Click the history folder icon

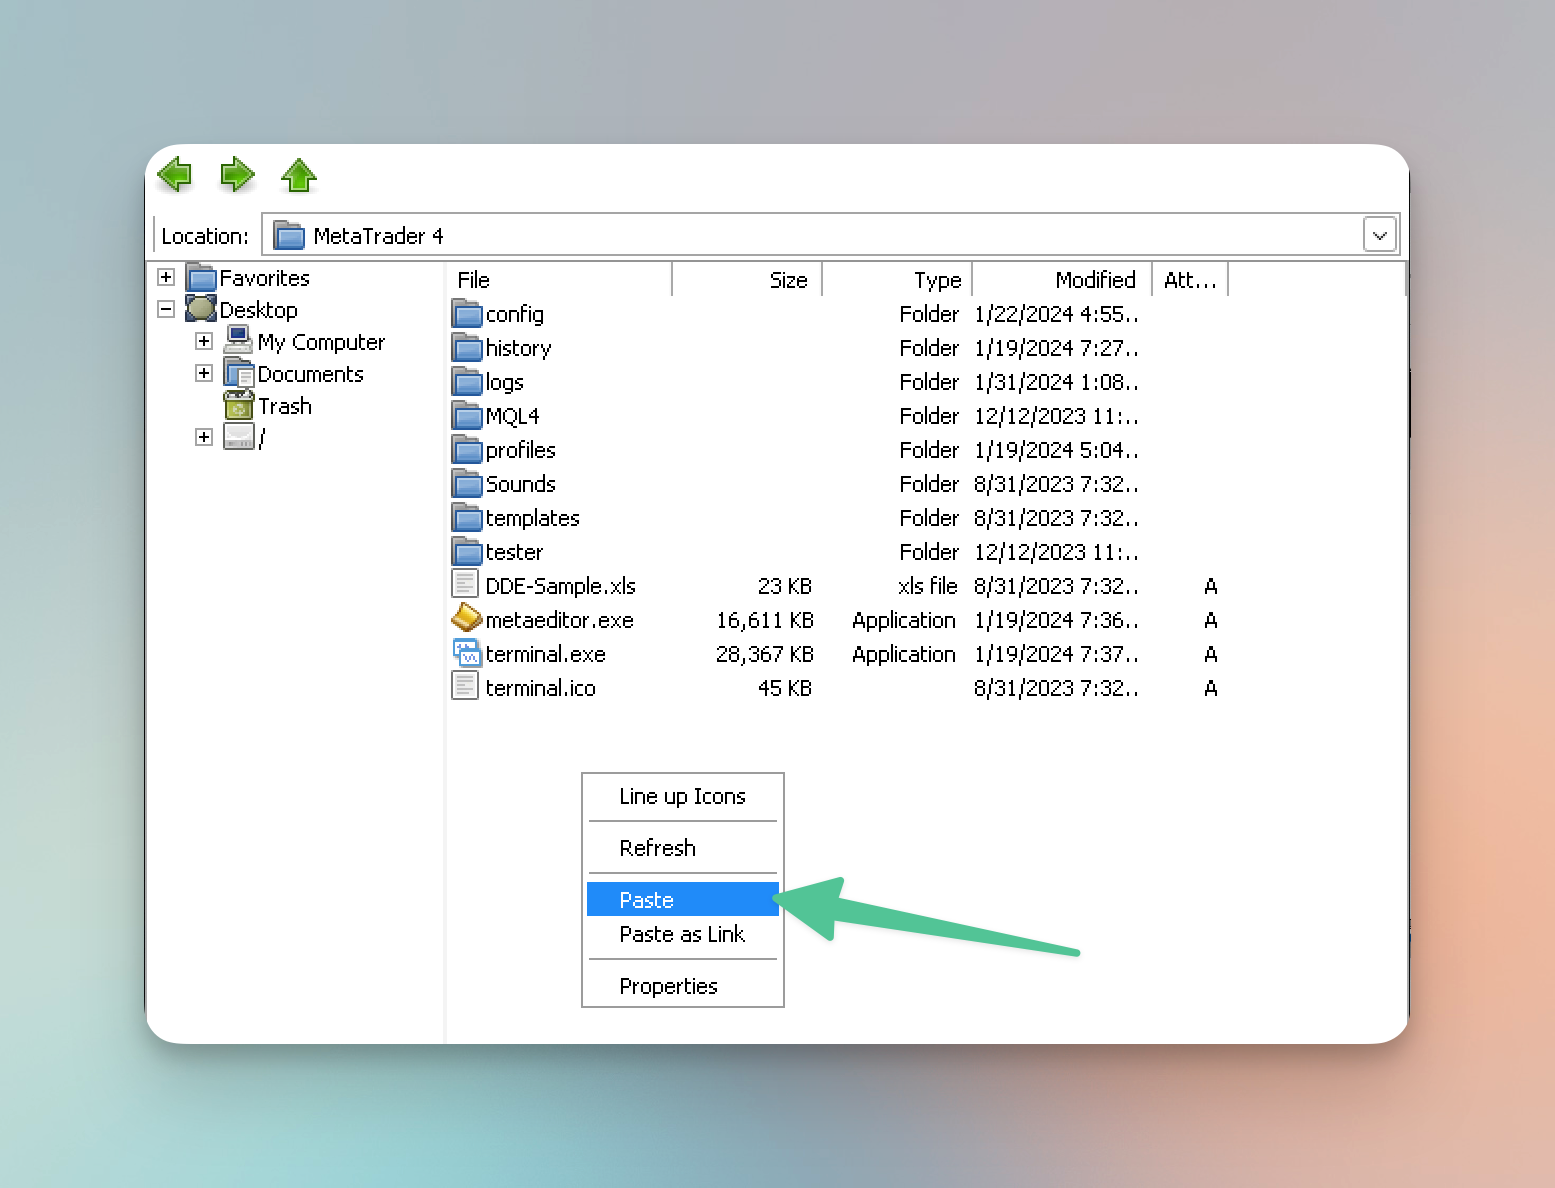(467, 348)
